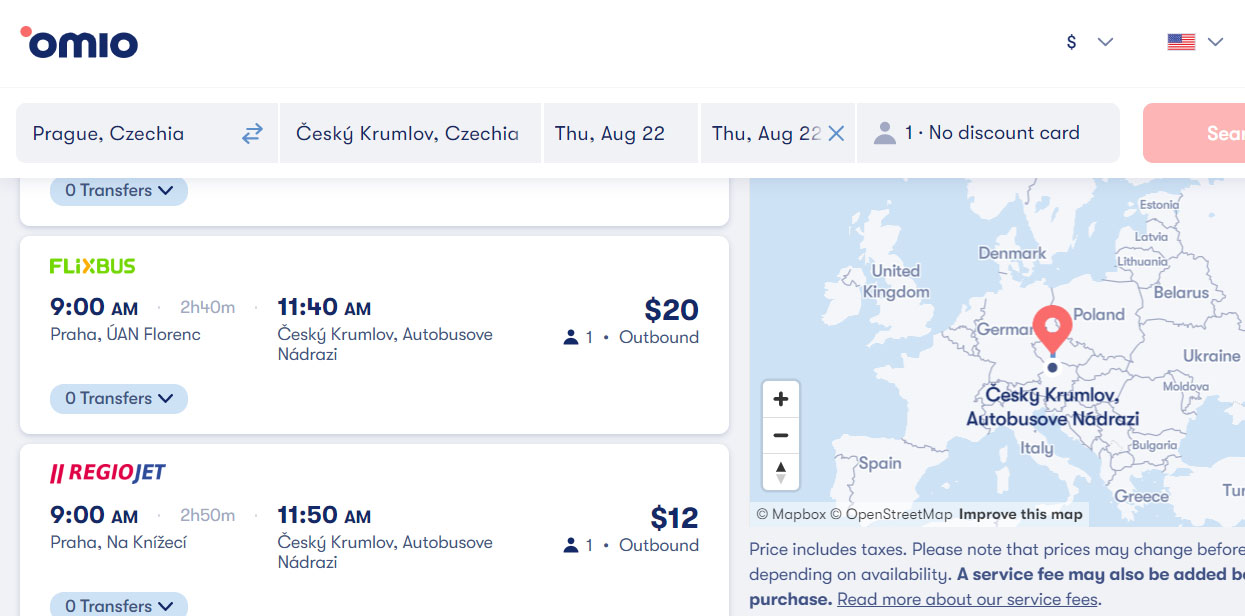Open the currency dropdown

click(1089, 42)
